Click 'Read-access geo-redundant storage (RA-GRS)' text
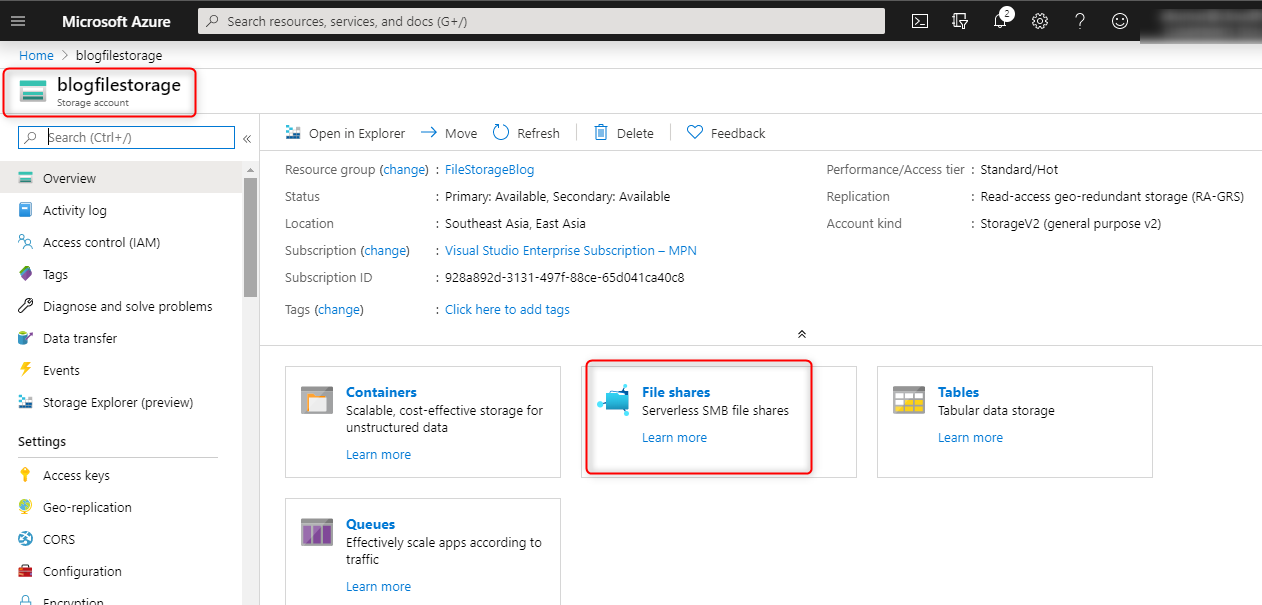The image size is (1262, 605). 1112,197
